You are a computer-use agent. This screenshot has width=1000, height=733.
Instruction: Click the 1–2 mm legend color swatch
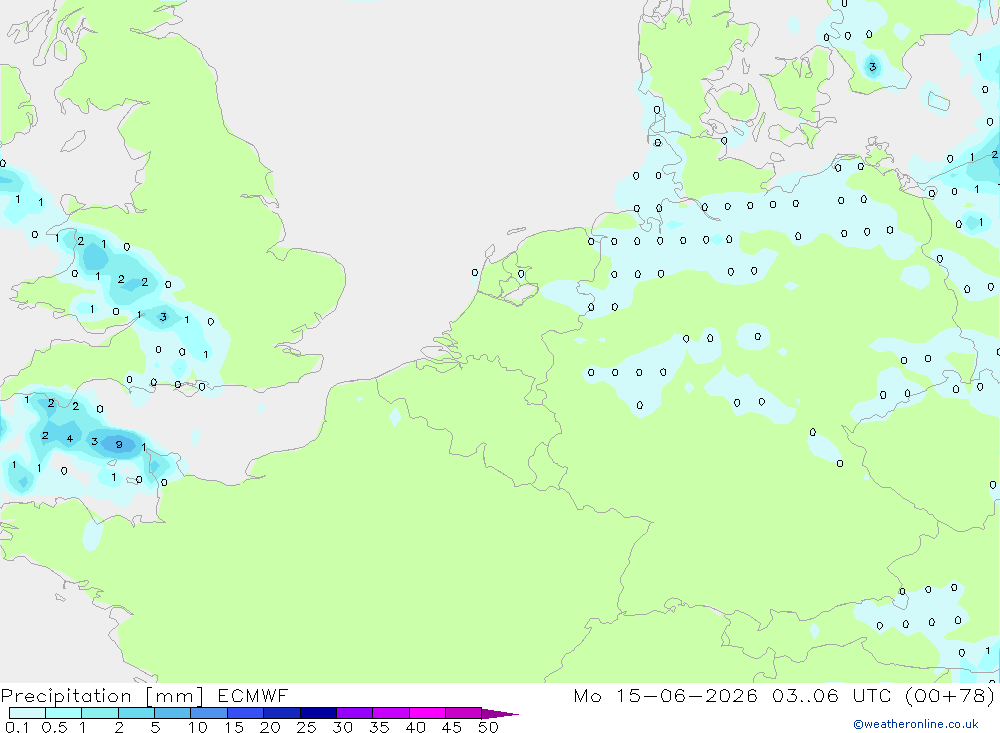(x=99, y=713)
